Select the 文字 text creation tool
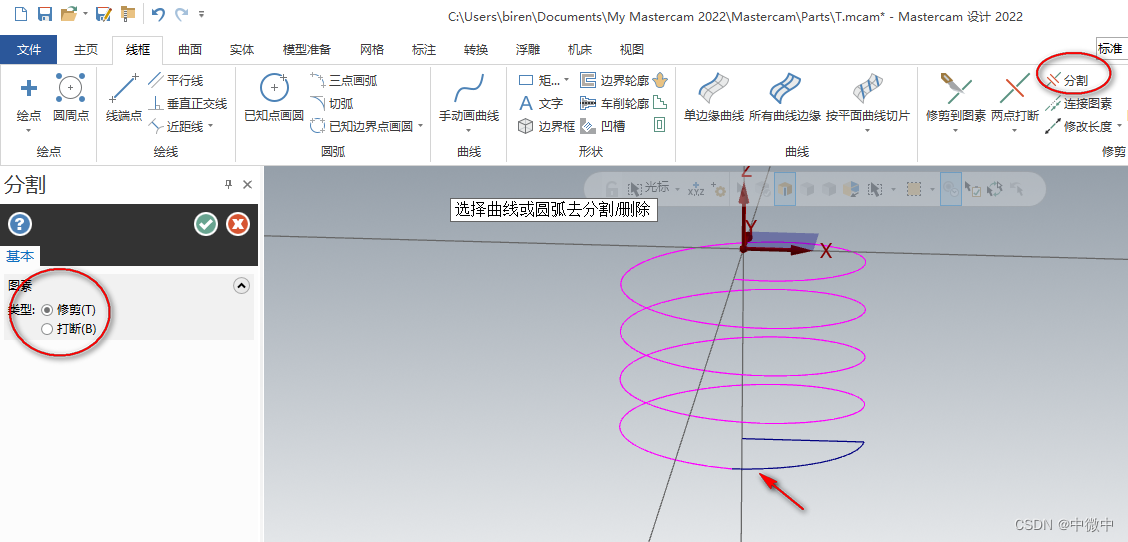The width and height of the screenshot is (1128, 542). (541, 104)
